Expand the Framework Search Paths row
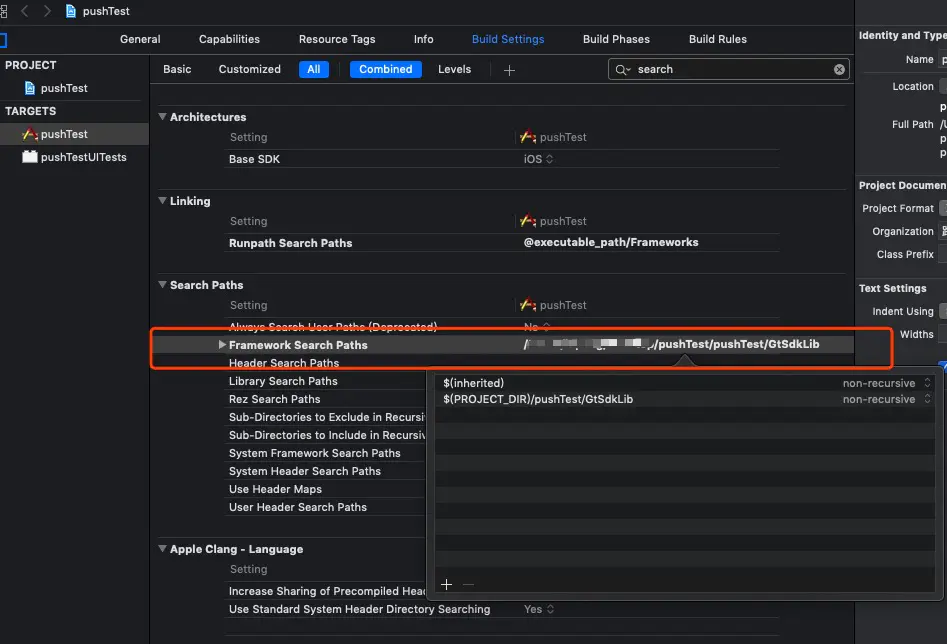The height and width of the screenshot is (644, 947). tap(222, 344)
